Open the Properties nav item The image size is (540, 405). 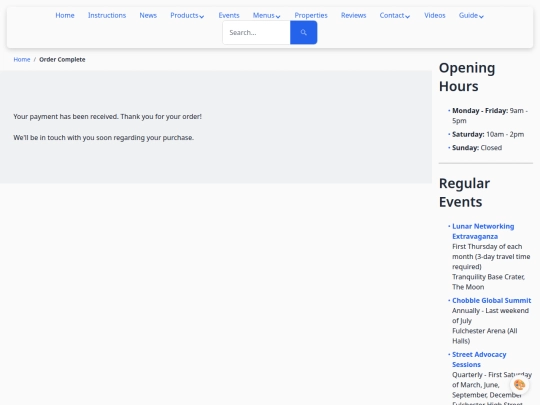click(311, 15)
